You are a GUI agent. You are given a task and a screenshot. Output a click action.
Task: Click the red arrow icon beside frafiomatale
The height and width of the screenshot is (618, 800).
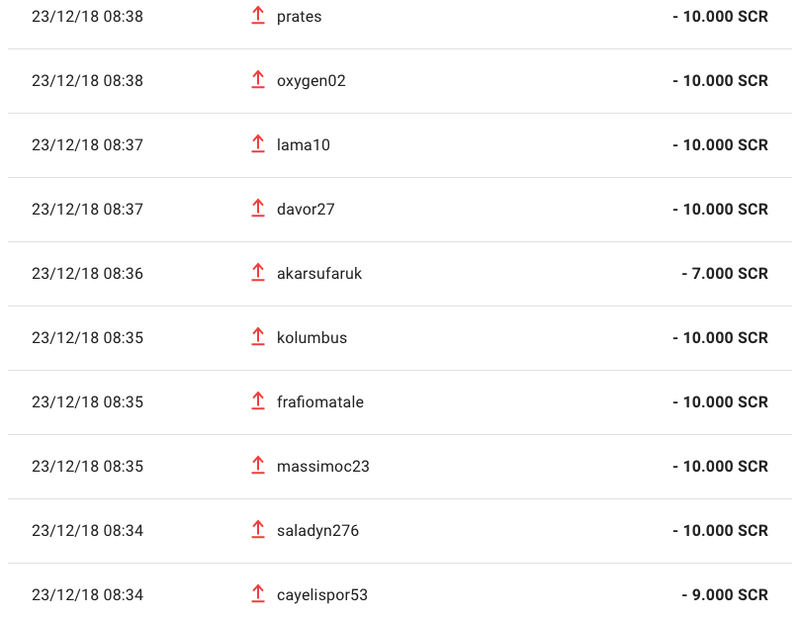258,401
